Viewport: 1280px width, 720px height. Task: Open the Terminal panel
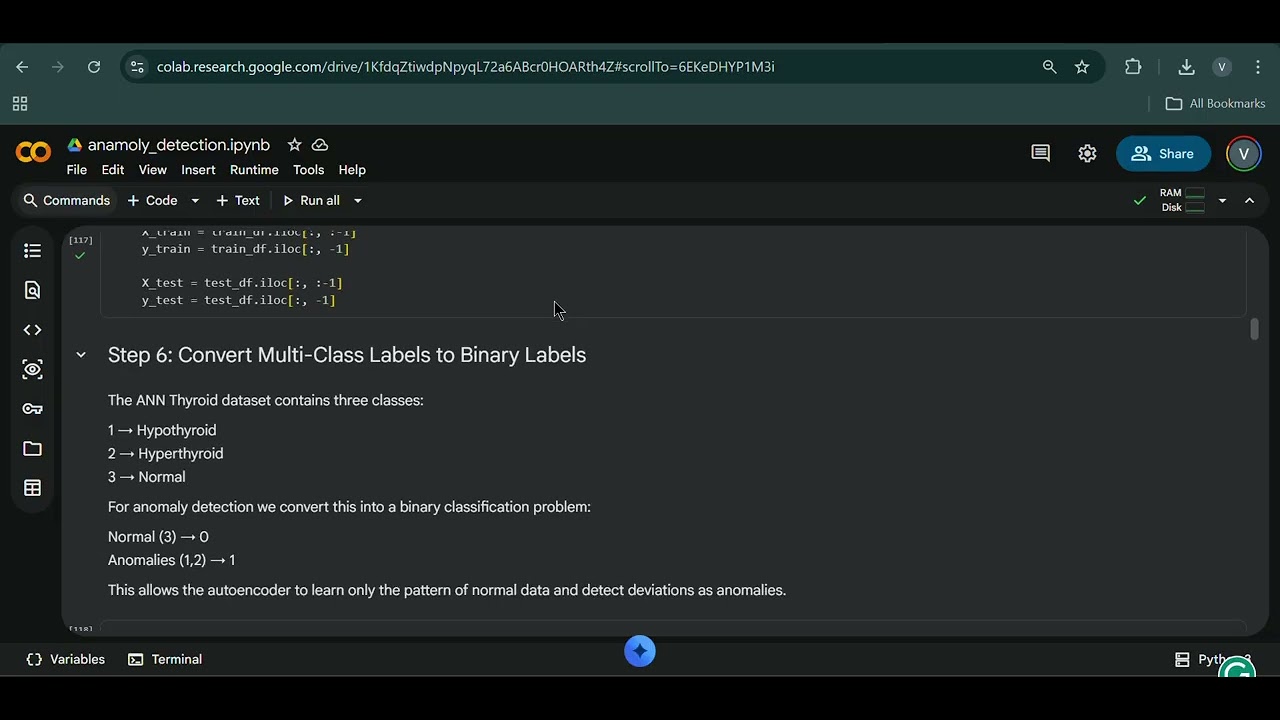(x=165, y=660)
